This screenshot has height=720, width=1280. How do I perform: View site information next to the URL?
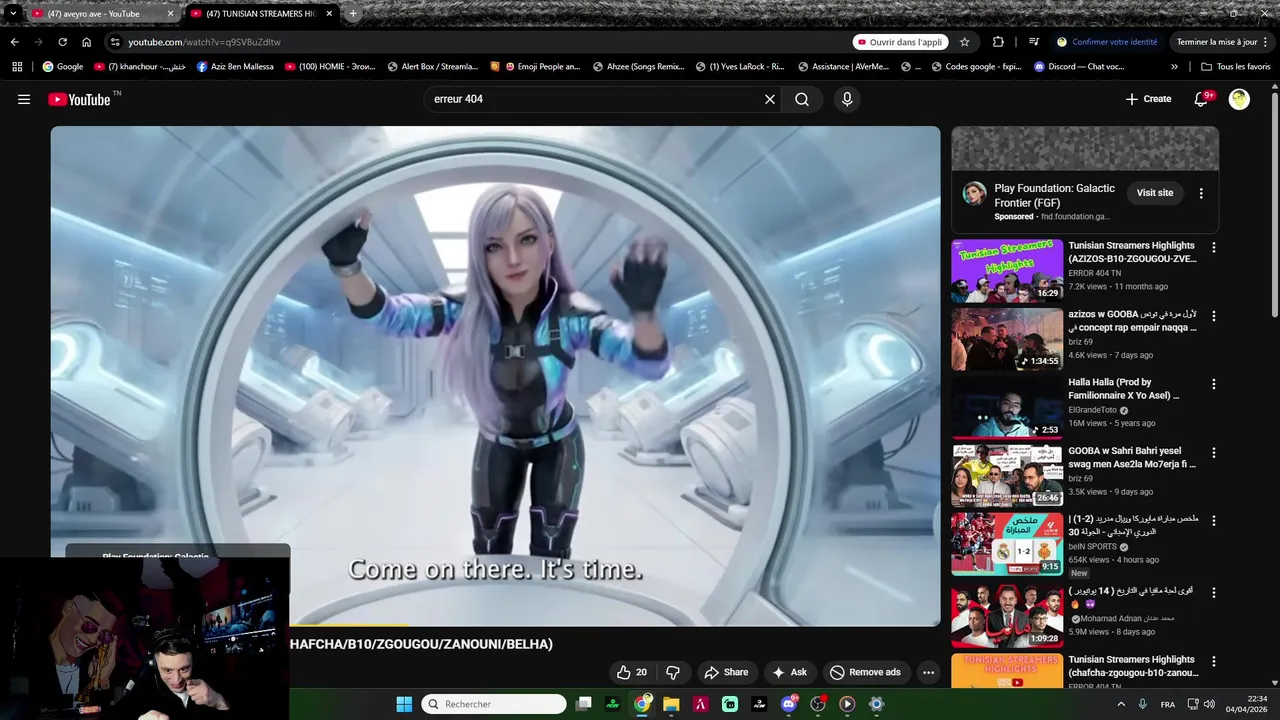[x=115, y=42]
